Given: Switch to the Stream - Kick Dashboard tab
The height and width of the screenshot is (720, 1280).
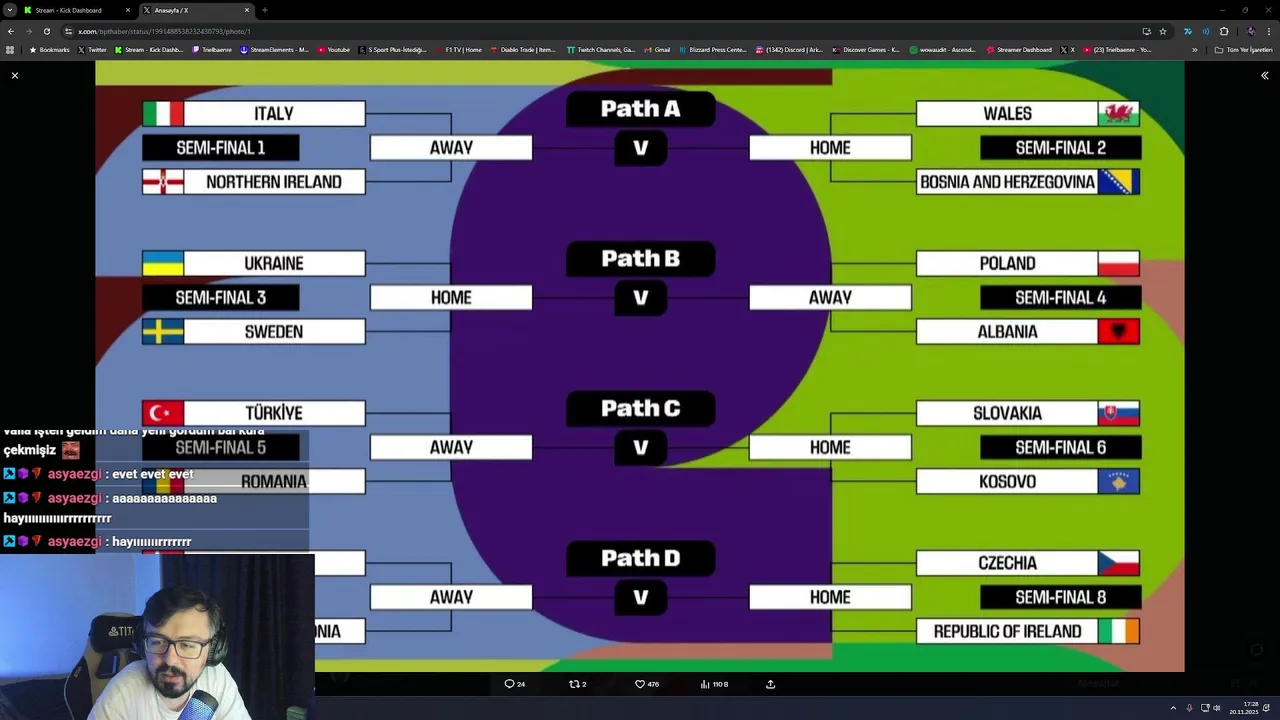Looking at the screenshot, I should (70, 10).
